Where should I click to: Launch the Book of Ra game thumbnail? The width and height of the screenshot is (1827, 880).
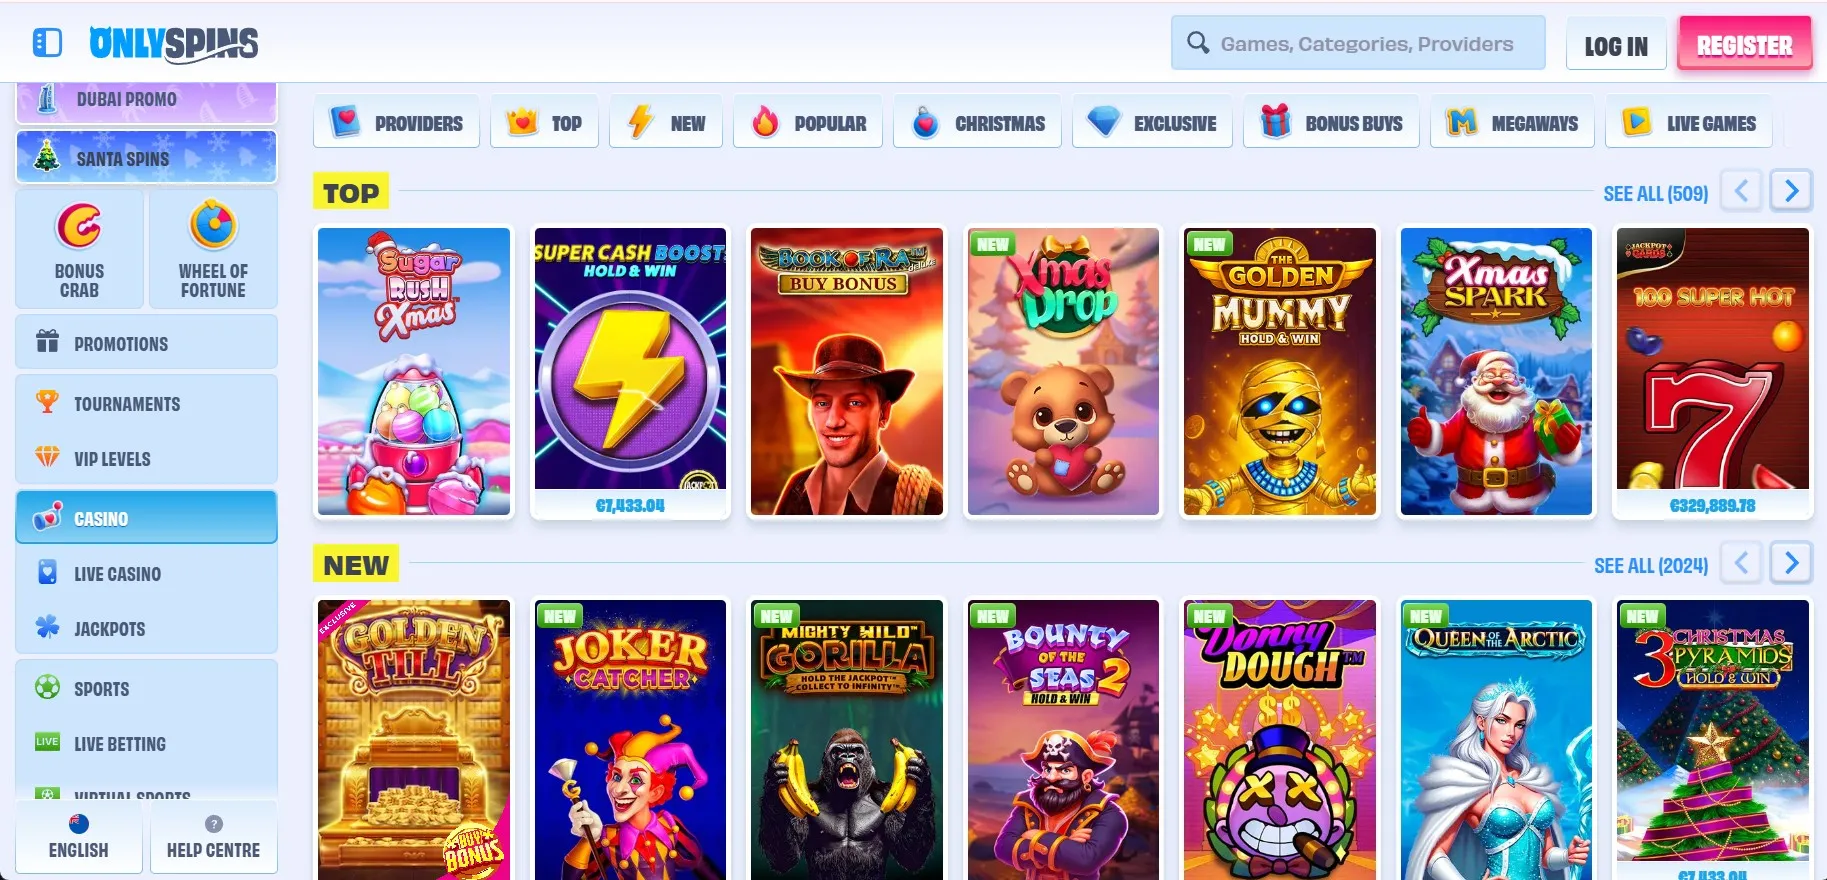846,372
